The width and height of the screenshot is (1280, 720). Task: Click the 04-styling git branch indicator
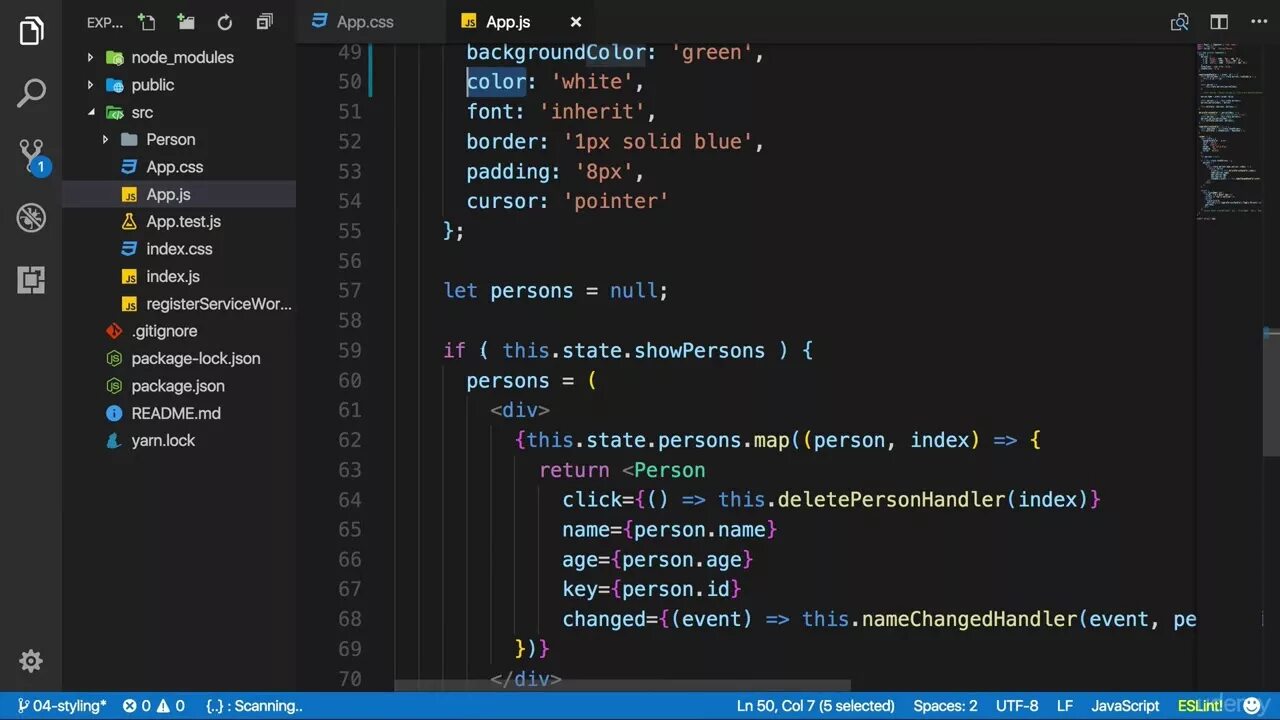click(61, 706)
